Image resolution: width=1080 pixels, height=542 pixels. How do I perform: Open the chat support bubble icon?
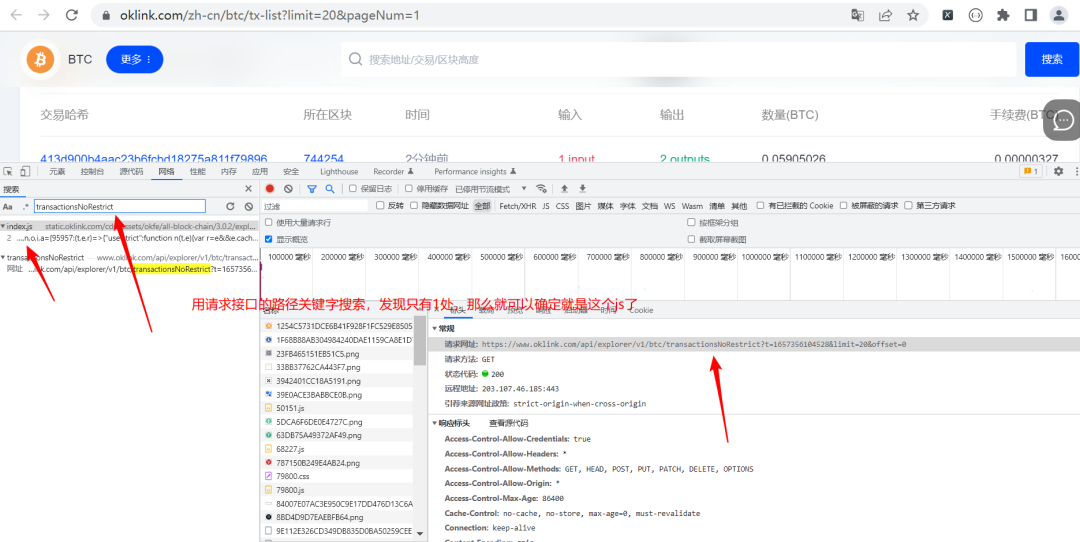1064,121
